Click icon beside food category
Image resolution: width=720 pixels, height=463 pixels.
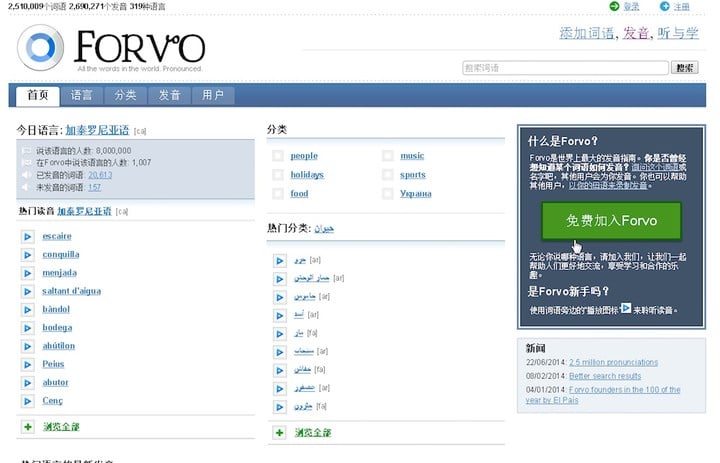click(278, 193)
